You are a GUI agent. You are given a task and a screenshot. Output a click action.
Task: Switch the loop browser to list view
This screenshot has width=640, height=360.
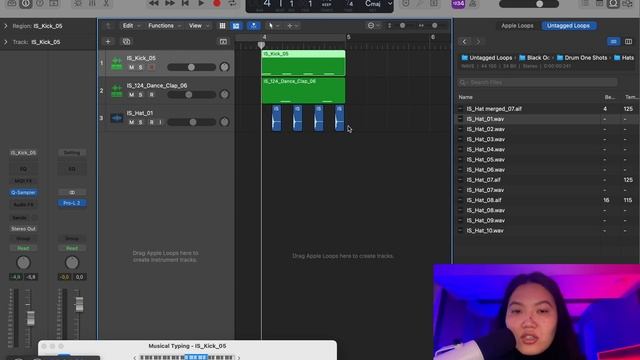tap(613, 42)
